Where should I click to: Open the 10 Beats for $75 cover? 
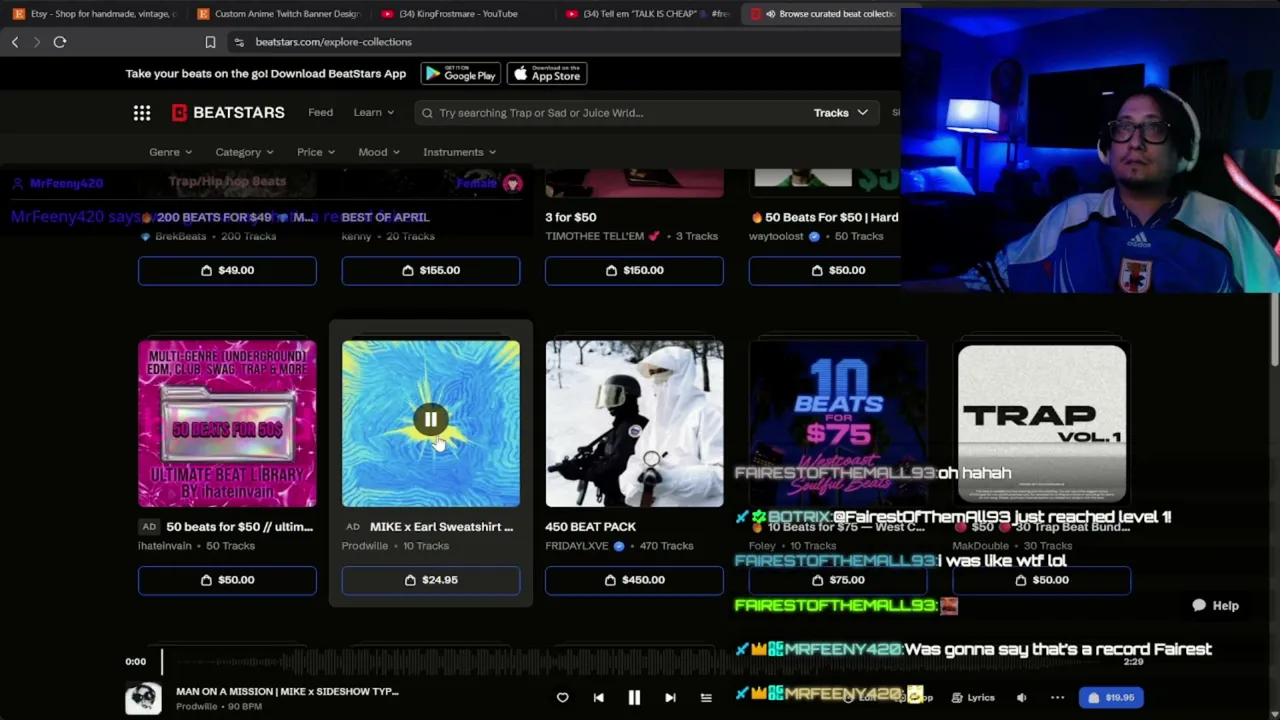click(x=838, y=424)
